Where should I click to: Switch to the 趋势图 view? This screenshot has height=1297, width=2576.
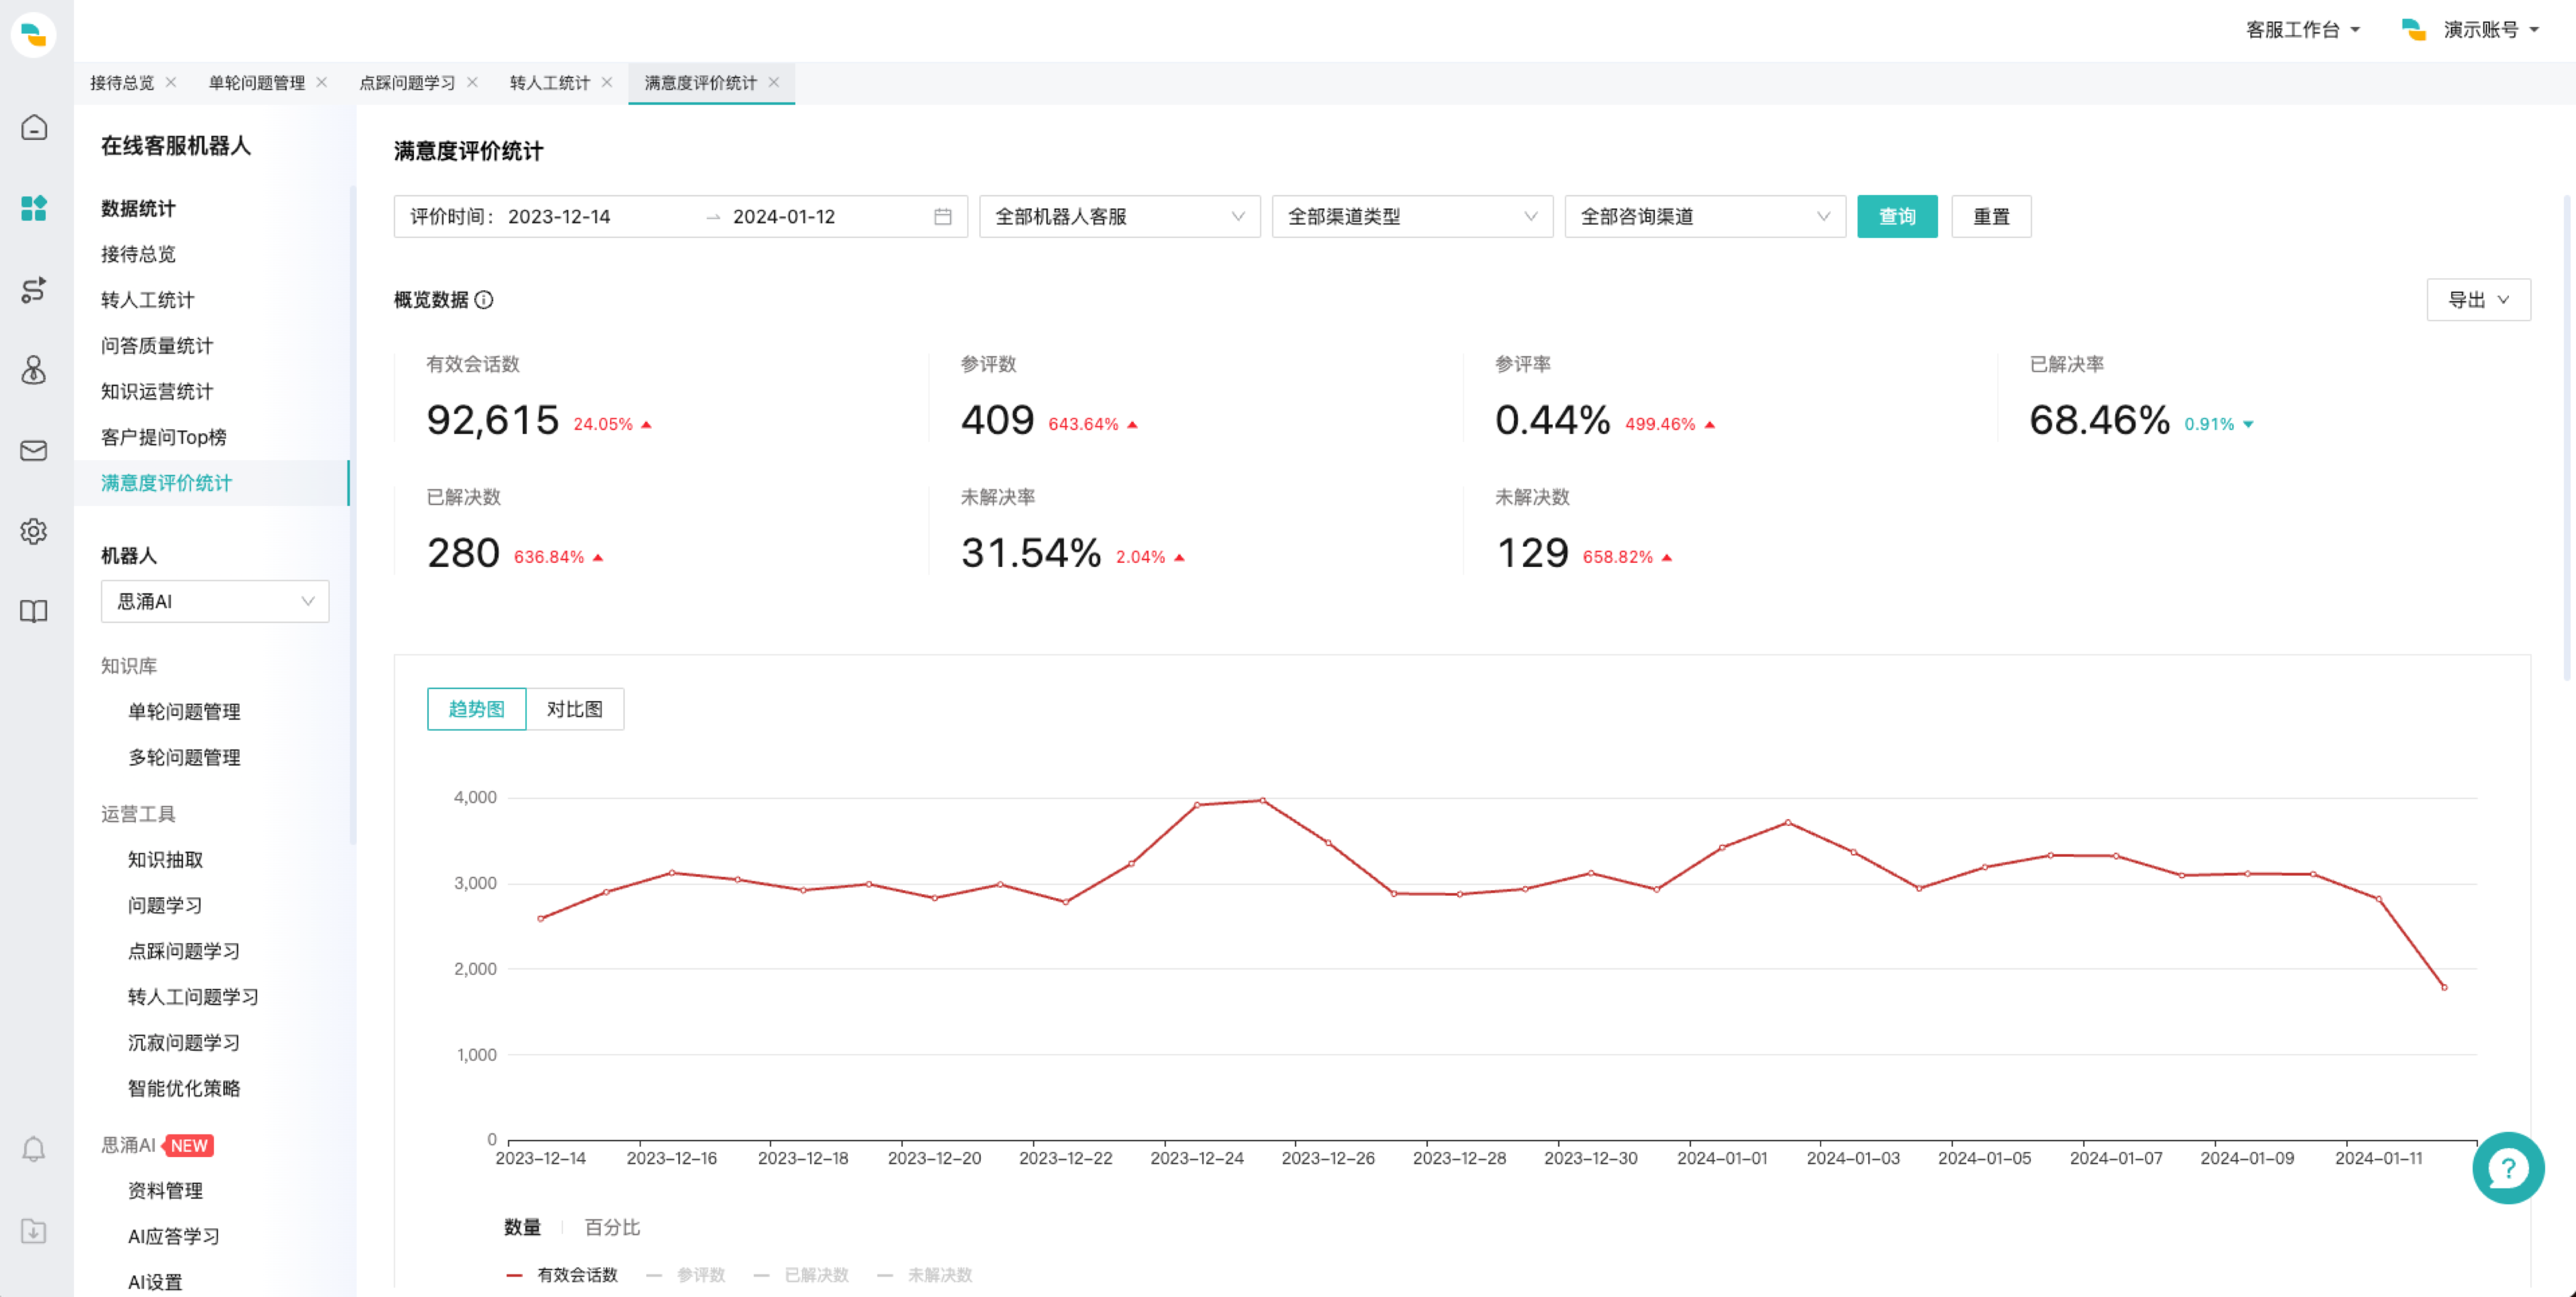point(476,709)
